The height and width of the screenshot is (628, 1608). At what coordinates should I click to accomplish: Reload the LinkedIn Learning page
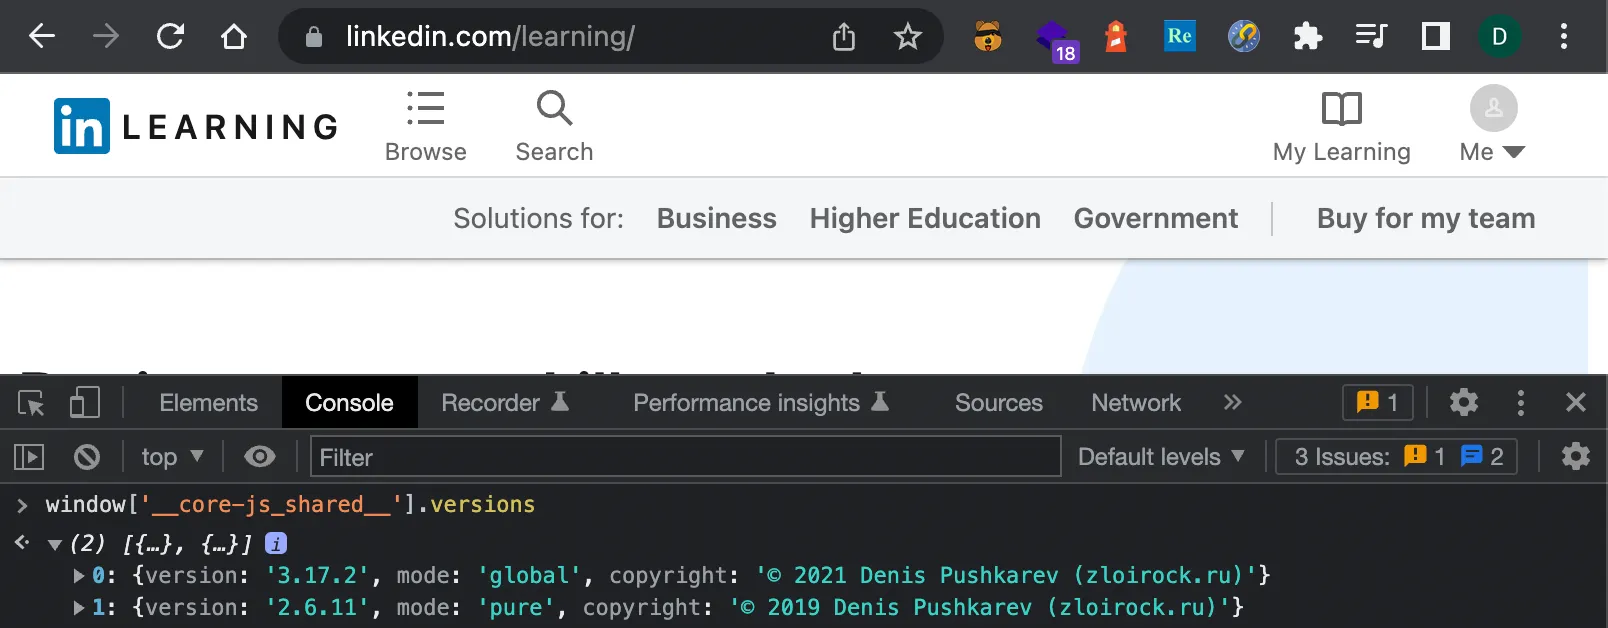pos(170,37)
